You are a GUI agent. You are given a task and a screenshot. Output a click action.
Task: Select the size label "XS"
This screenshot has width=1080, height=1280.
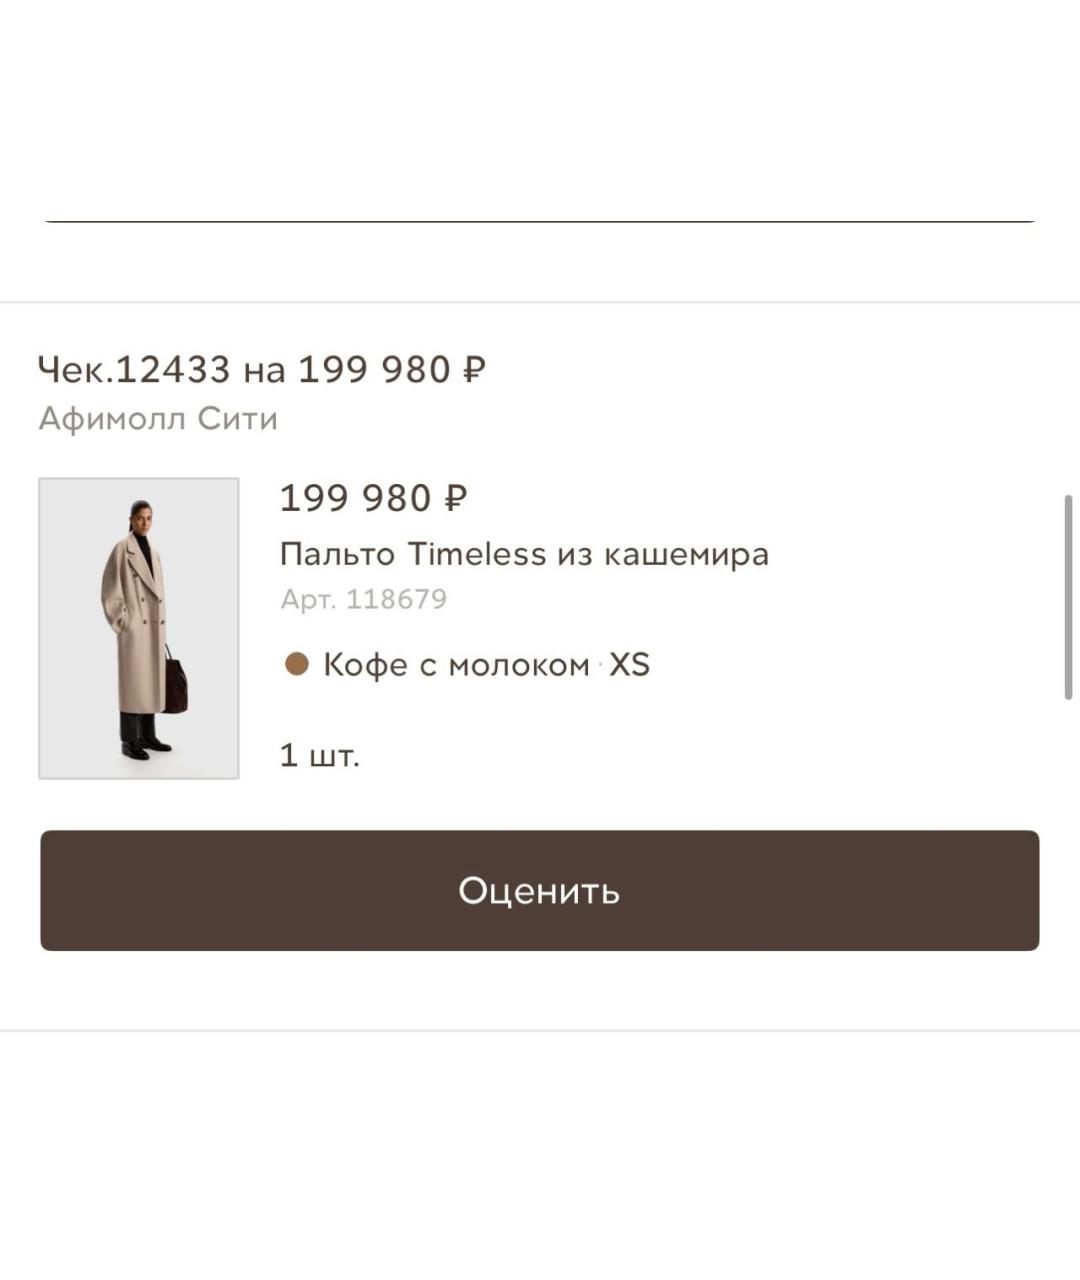point(630,664)
